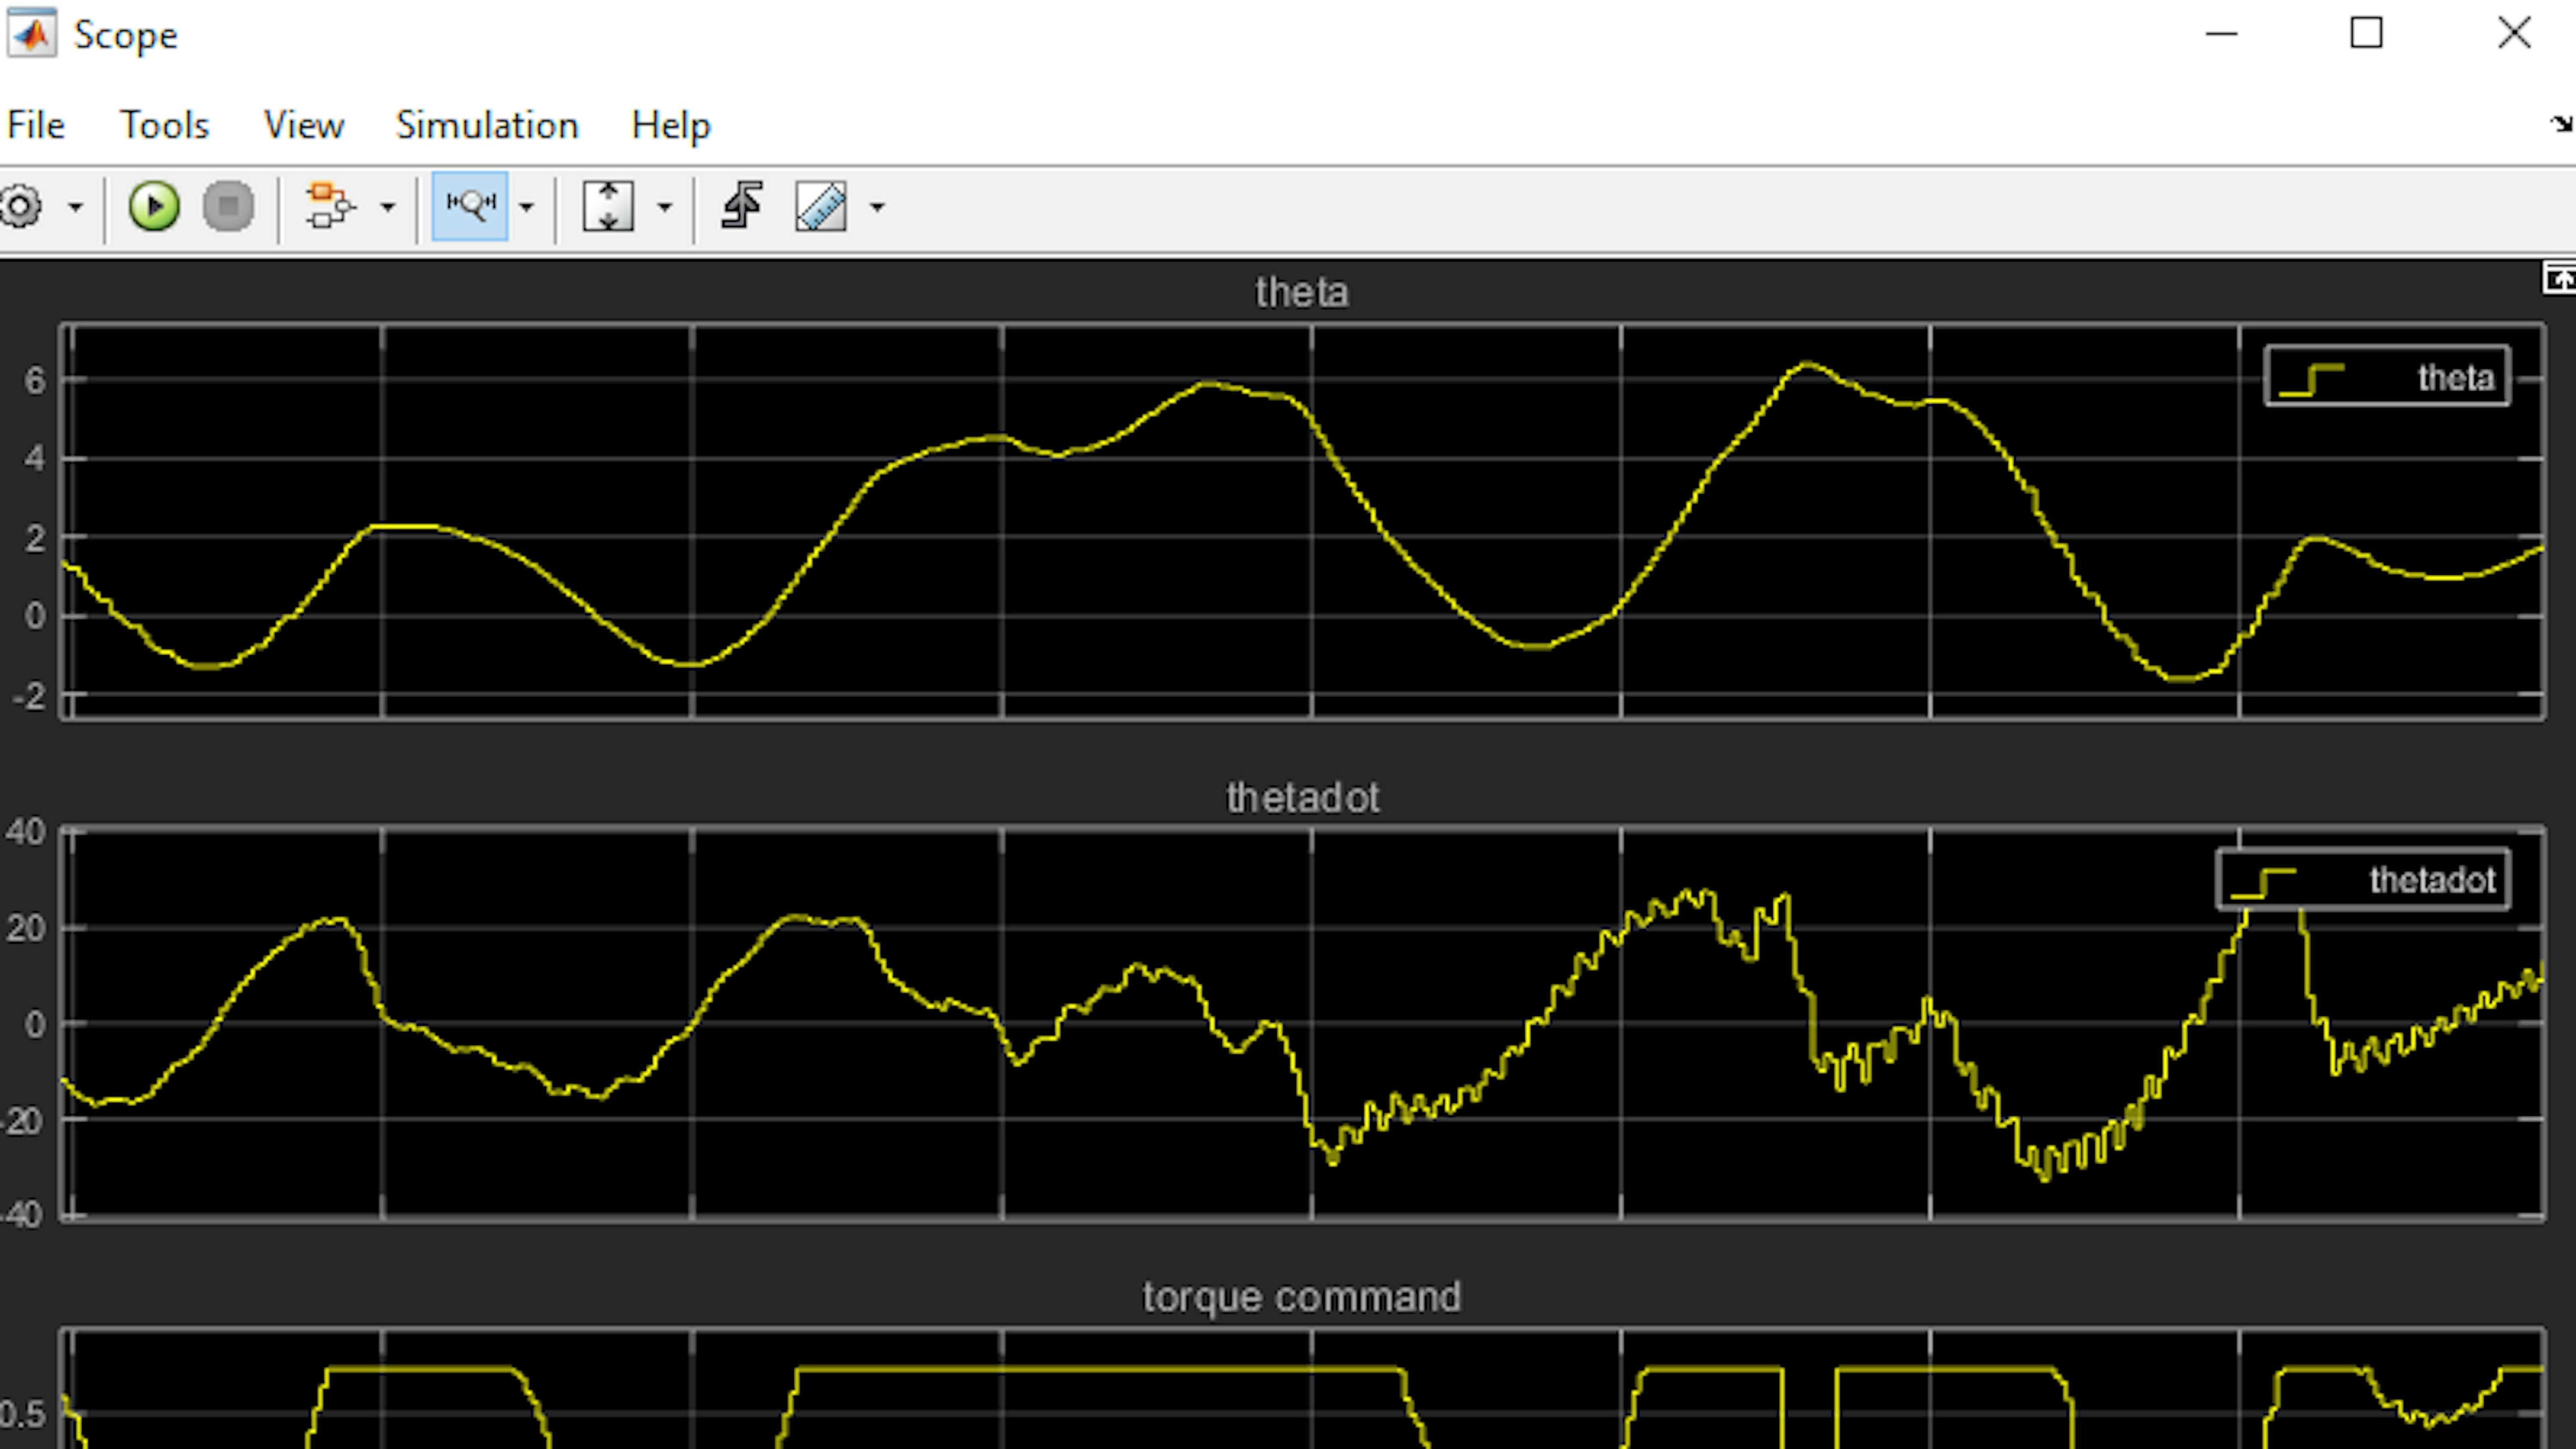Minimize the Scope window
The width and height of the screenshot is (2576, 1449).
[x=2221, y=34]
